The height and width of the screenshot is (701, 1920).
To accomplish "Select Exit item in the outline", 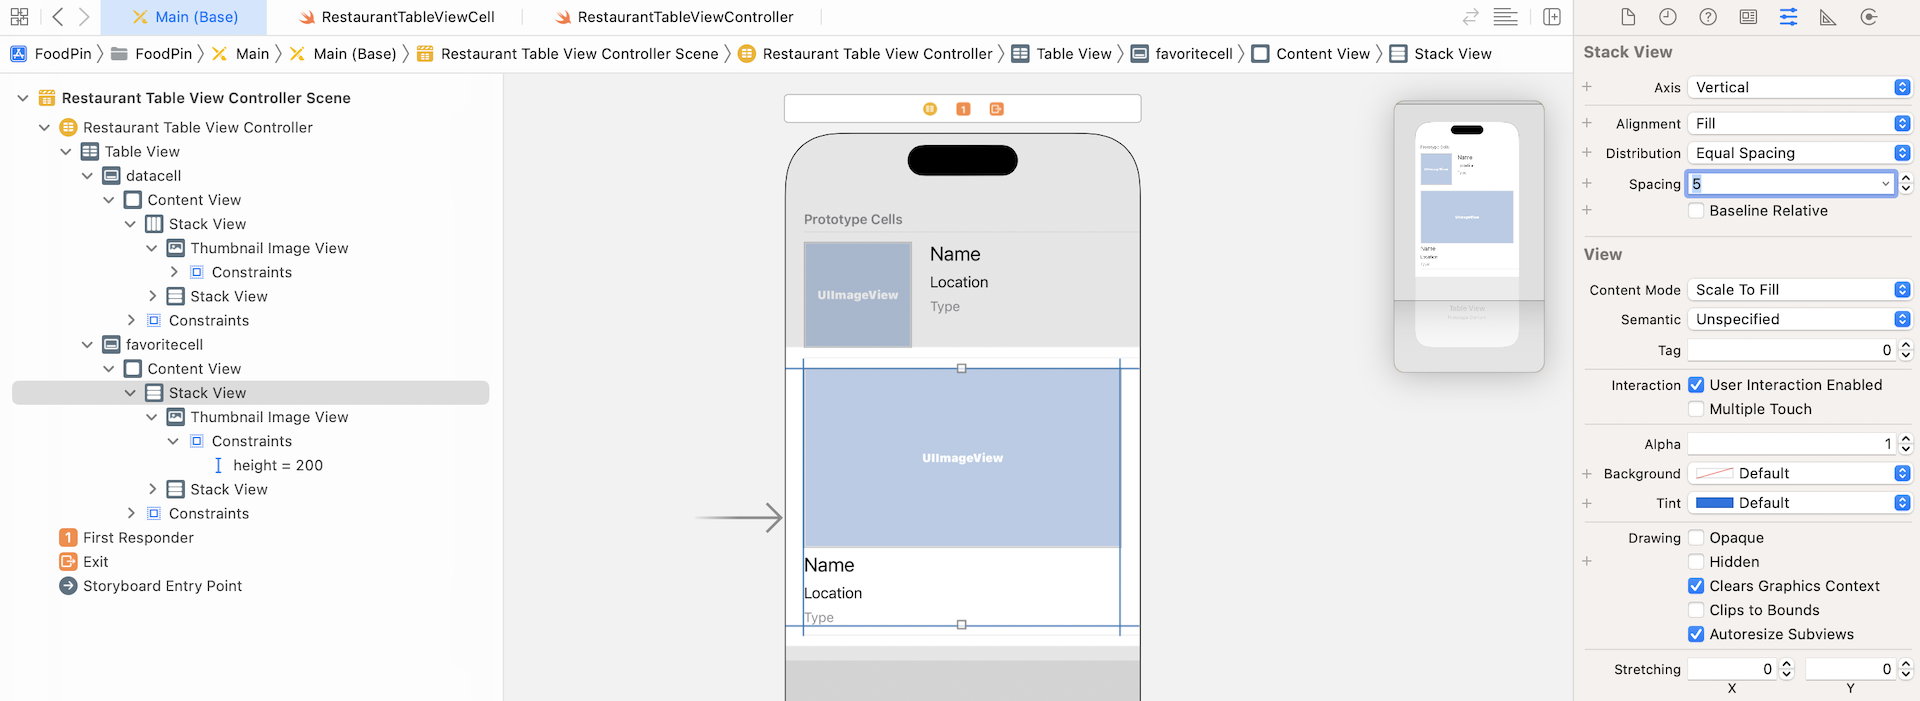I will tap(95, 562).
